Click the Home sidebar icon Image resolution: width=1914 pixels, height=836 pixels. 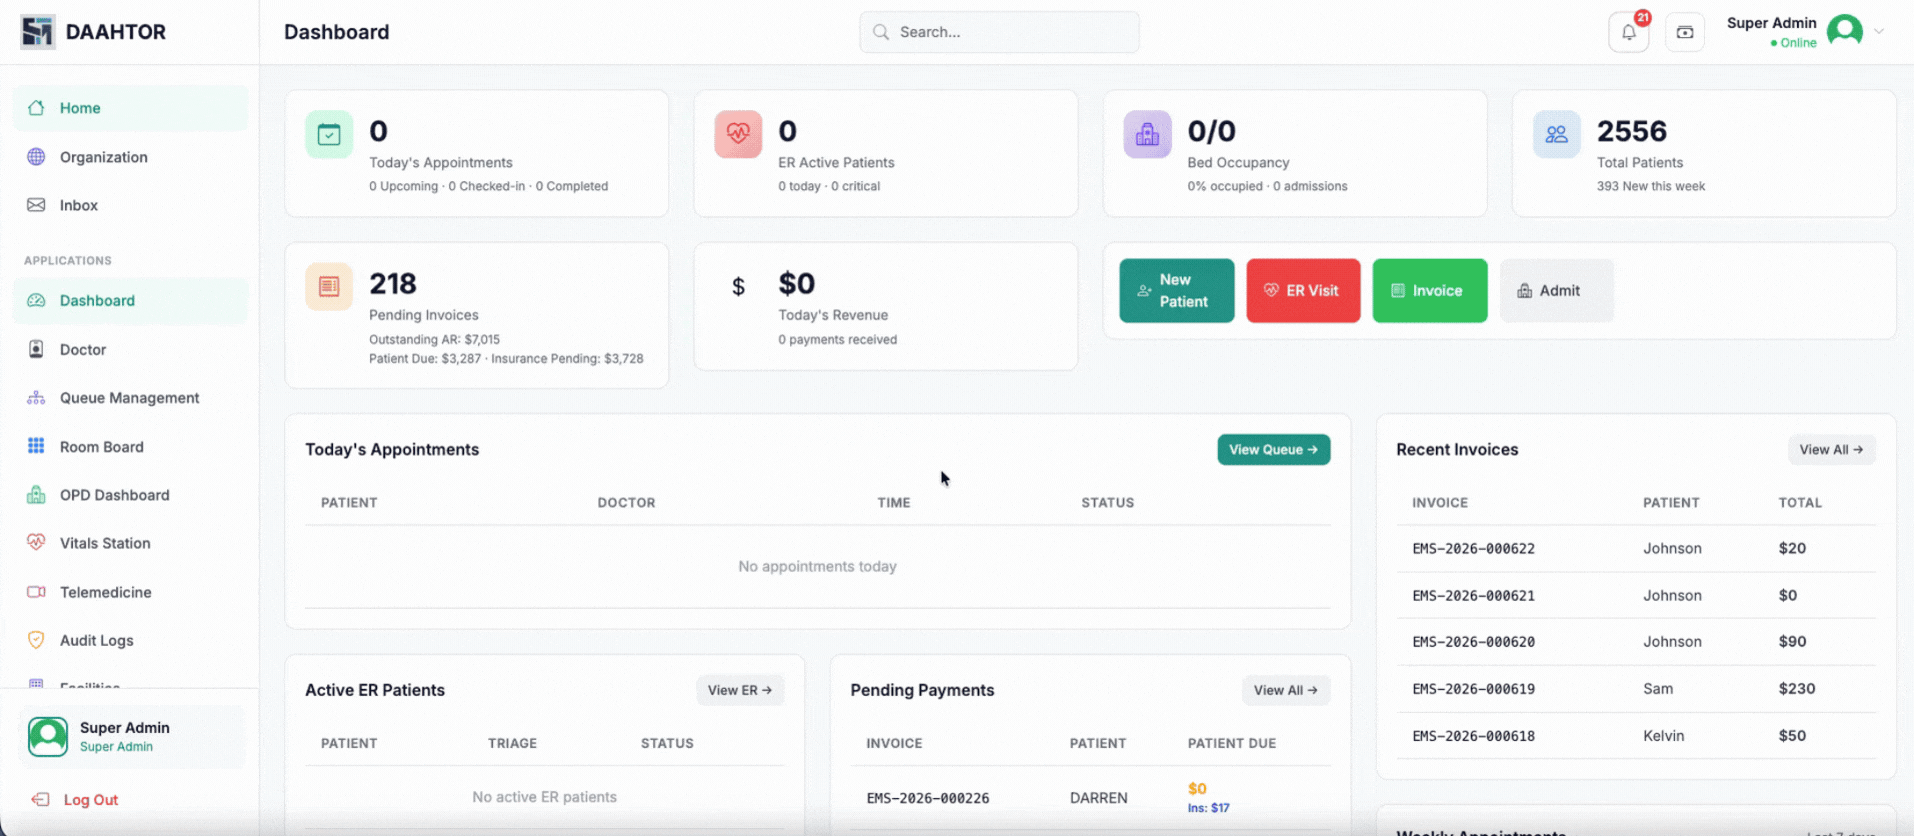point(36,108)
